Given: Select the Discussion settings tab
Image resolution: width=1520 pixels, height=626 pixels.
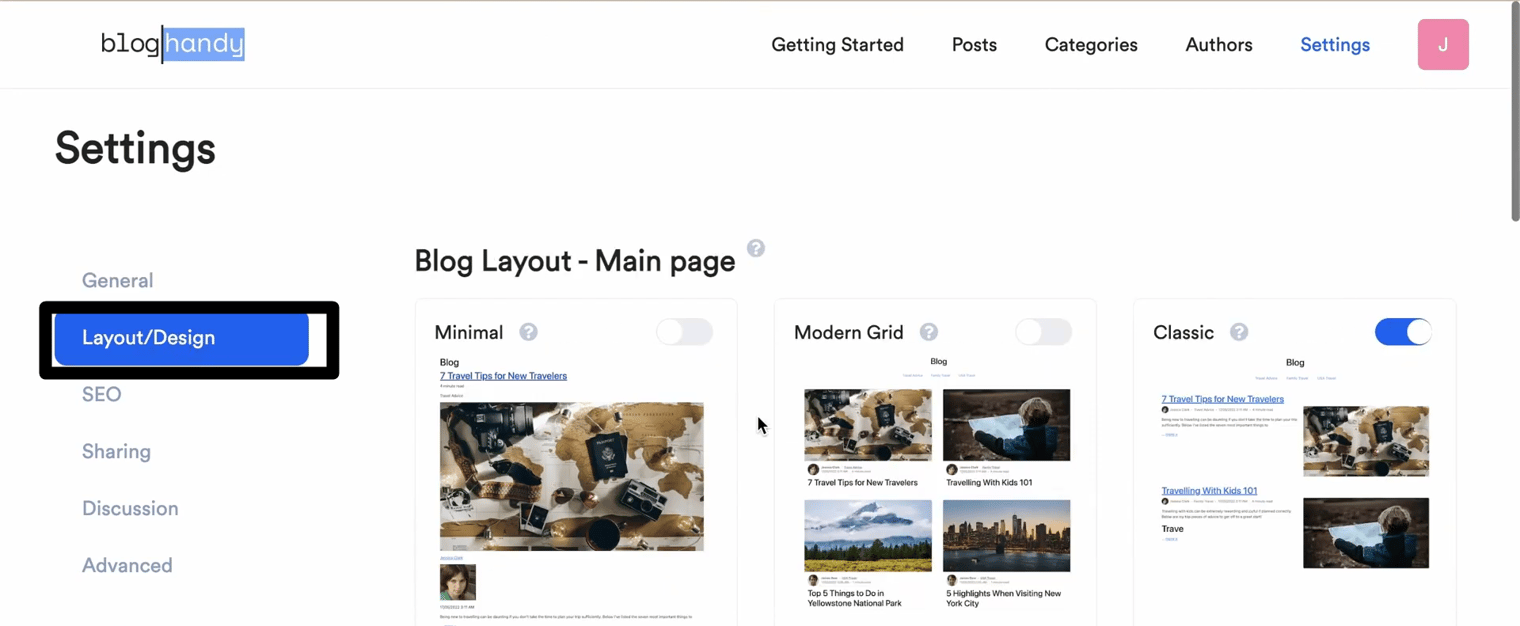Looking at the screenshot, I should pyautogui.click(x=130, y=509).
